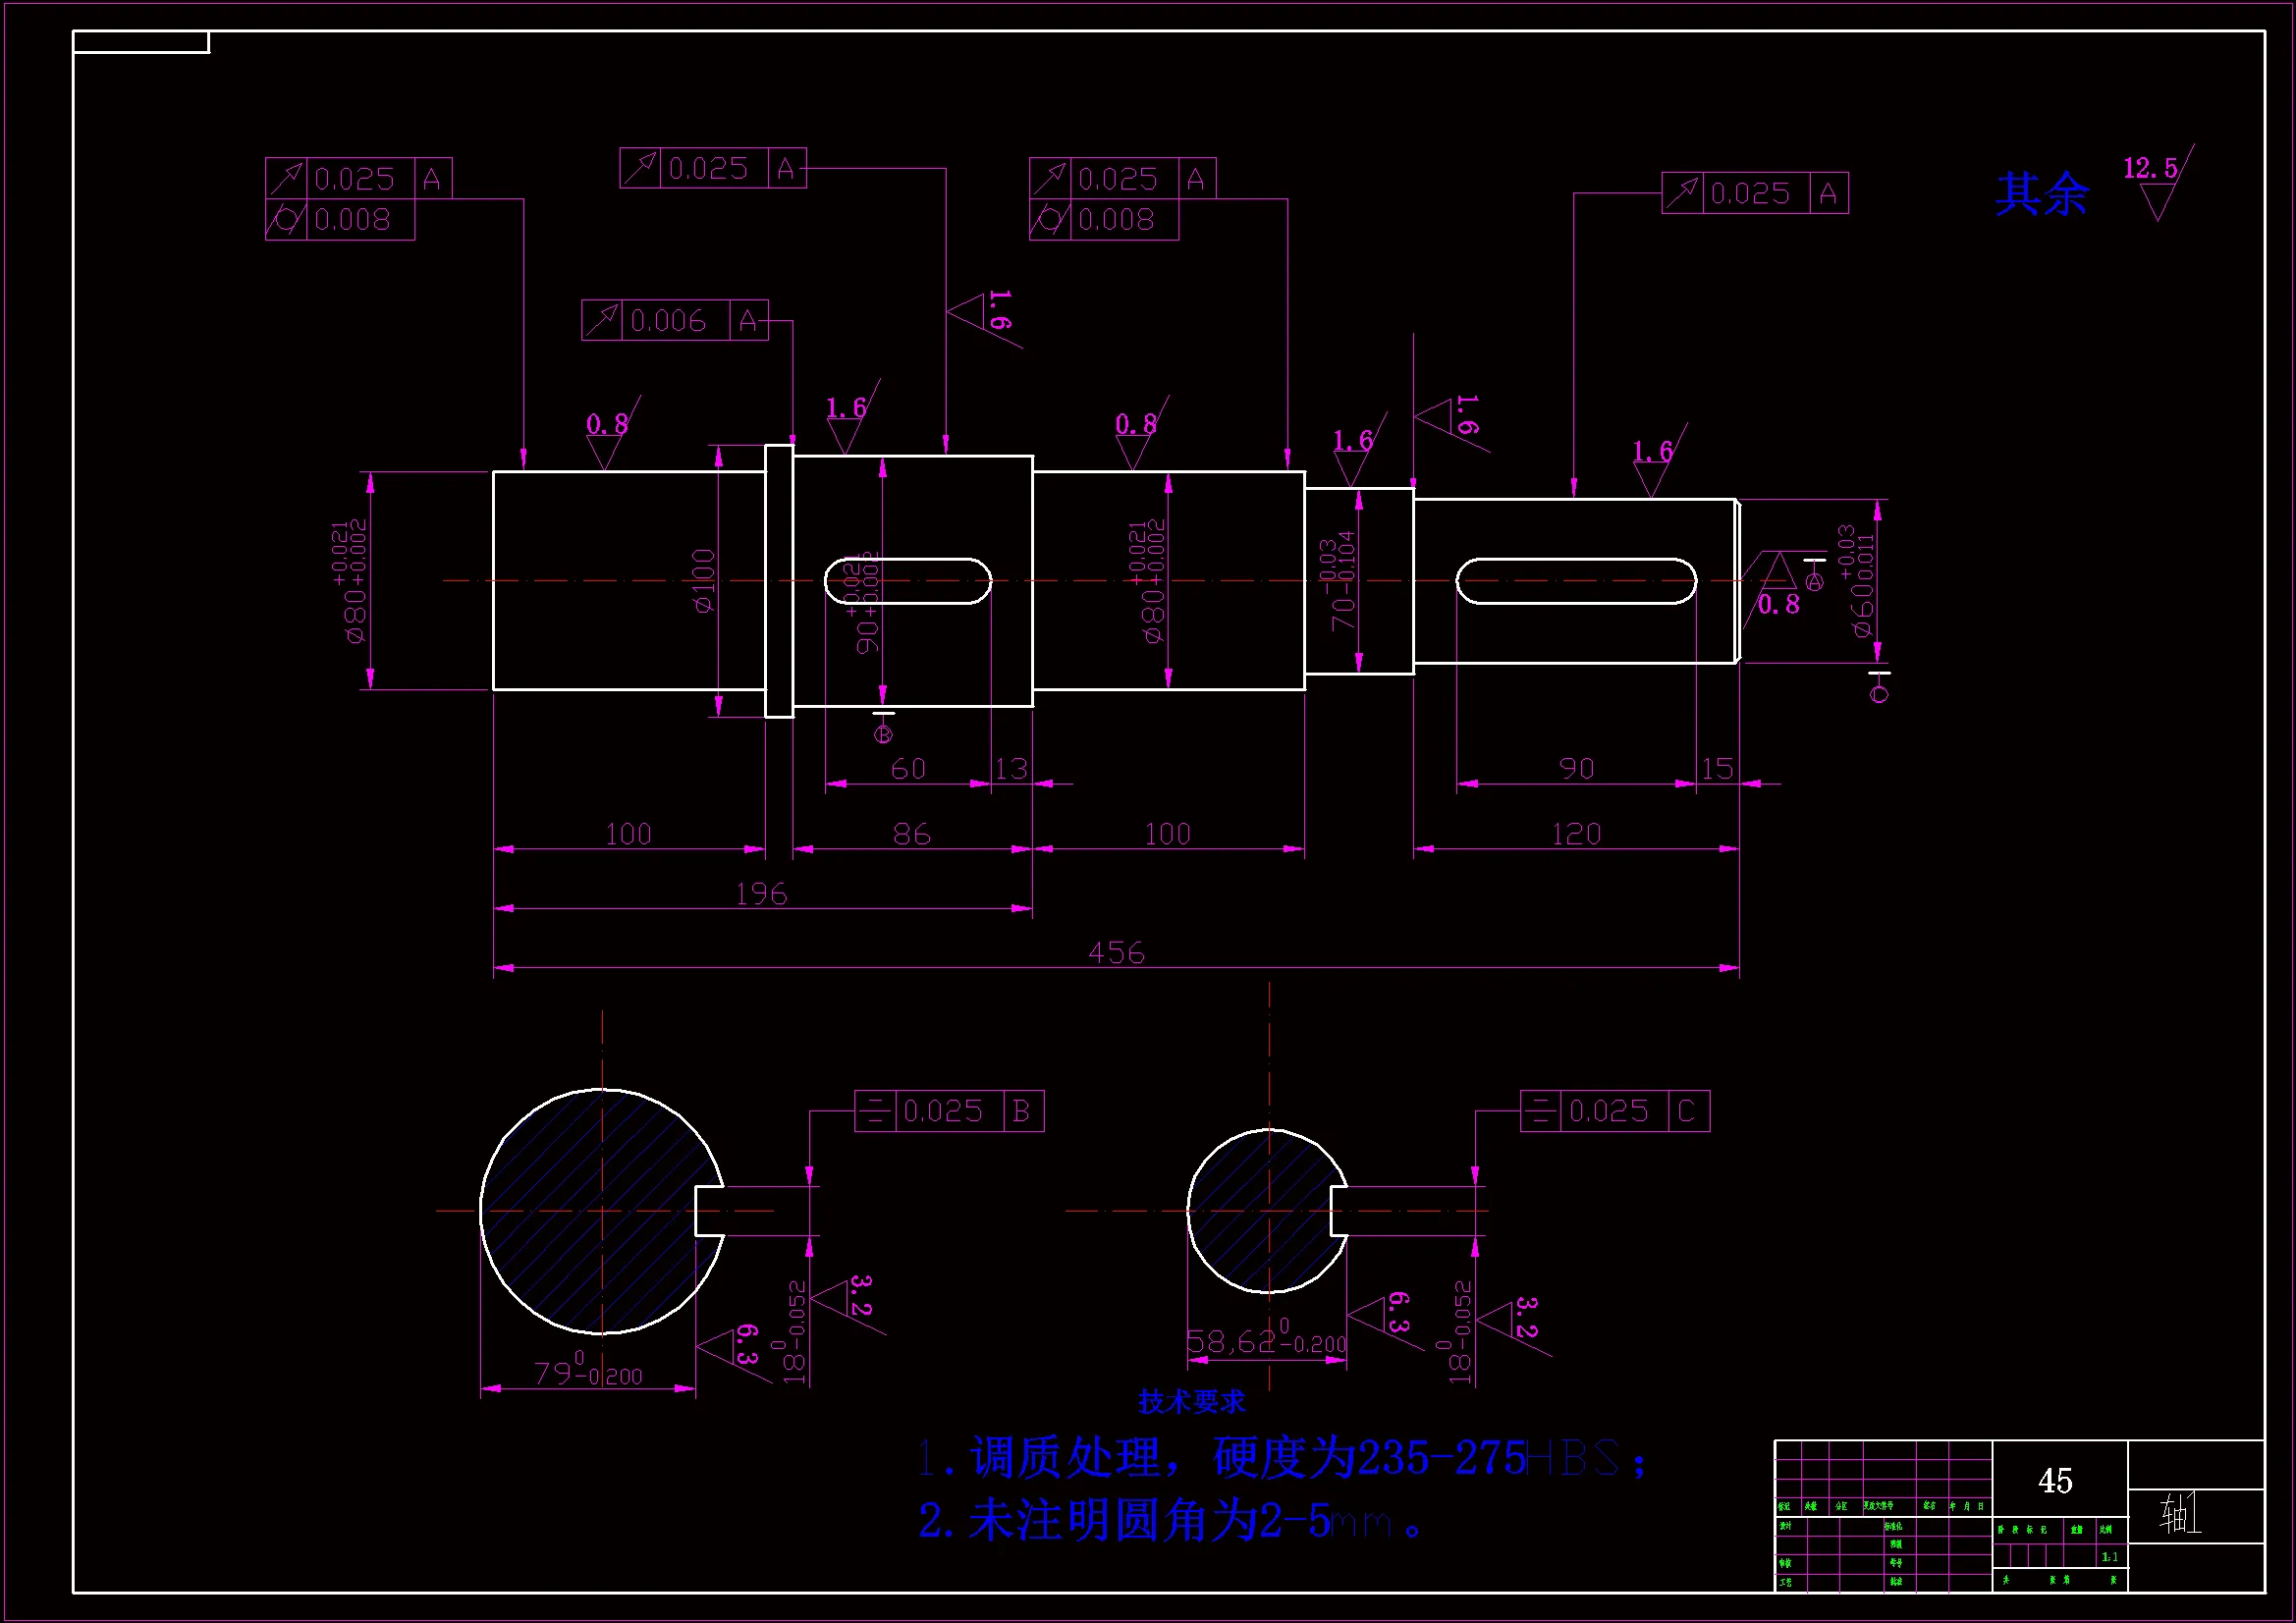The height and width of the screenshot is (1623, 2296).
Task: Click the material 45 title block cell
Action: [x=2056, y=1481]
